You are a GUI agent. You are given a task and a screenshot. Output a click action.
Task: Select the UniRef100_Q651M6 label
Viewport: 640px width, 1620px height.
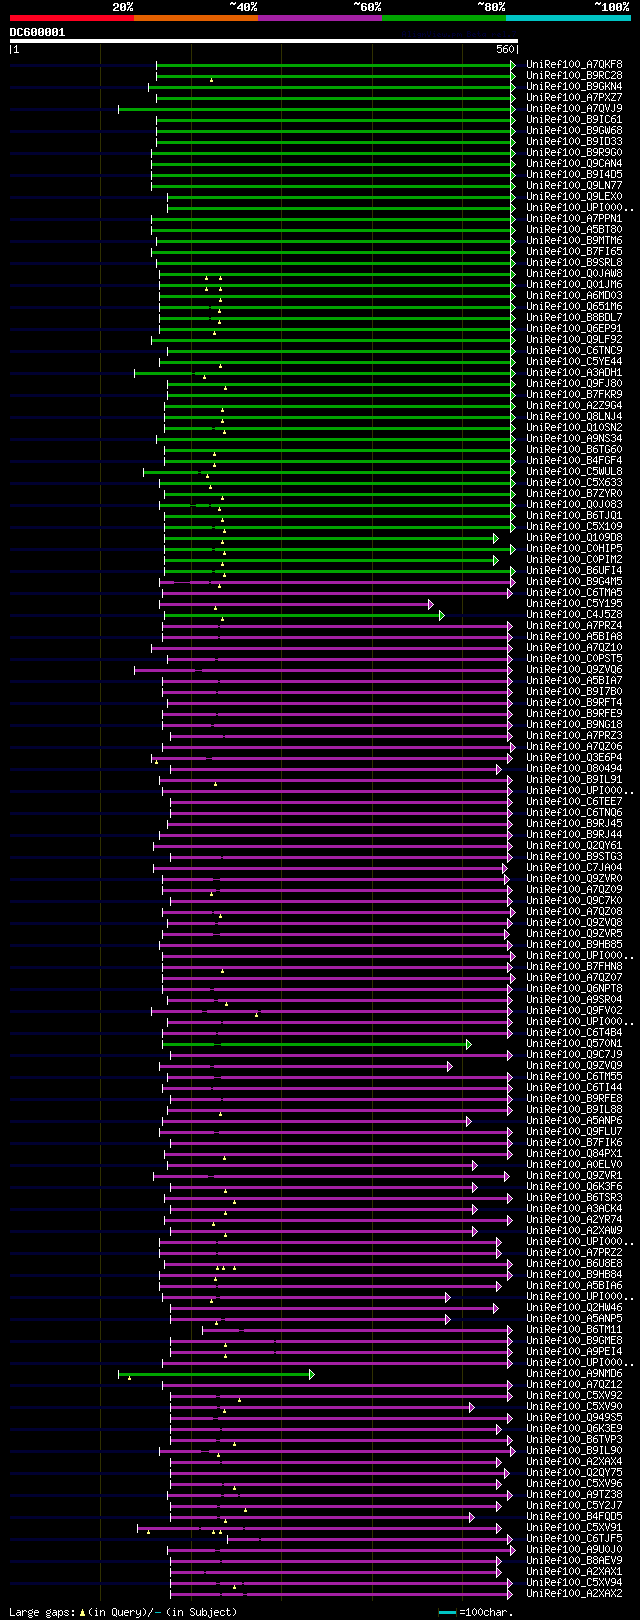click(x=574, y=306)
